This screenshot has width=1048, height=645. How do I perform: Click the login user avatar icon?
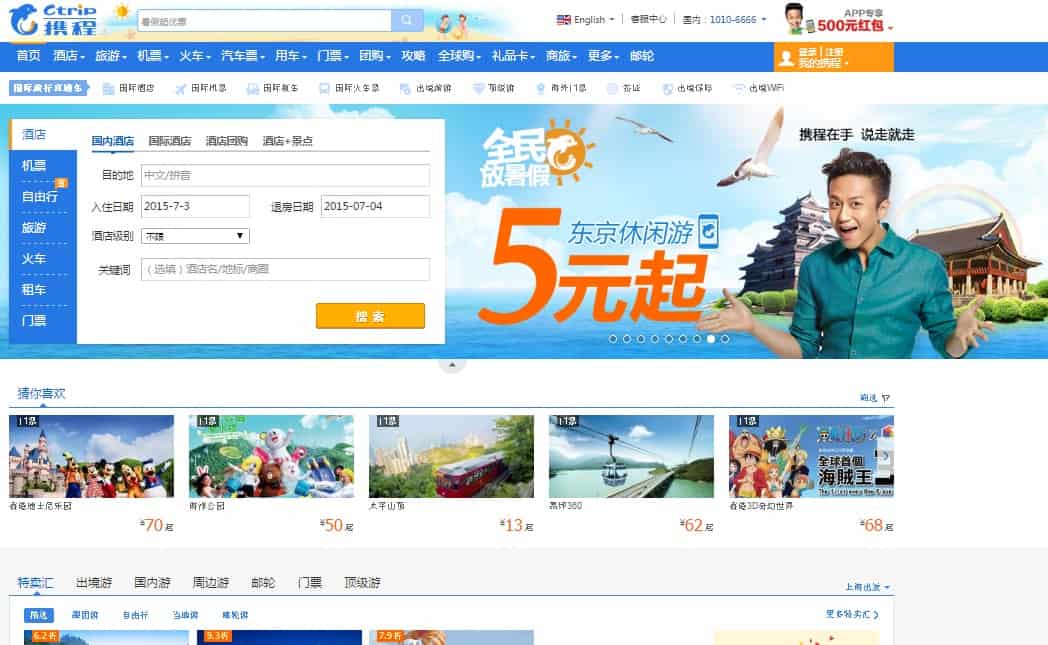(787, 58)
